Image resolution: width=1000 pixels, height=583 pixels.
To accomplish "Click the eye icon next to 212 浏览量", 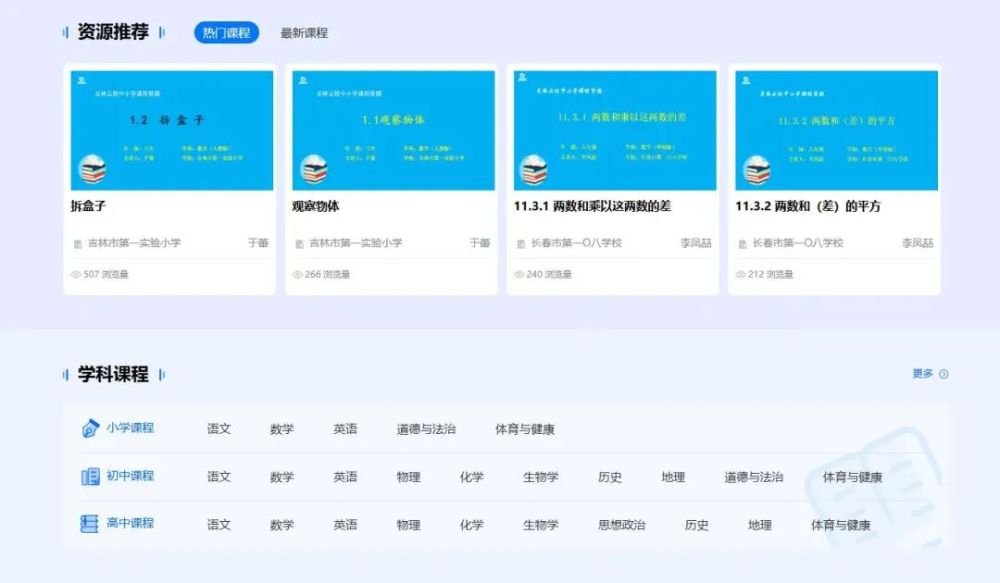I will (x=740, y=274).
